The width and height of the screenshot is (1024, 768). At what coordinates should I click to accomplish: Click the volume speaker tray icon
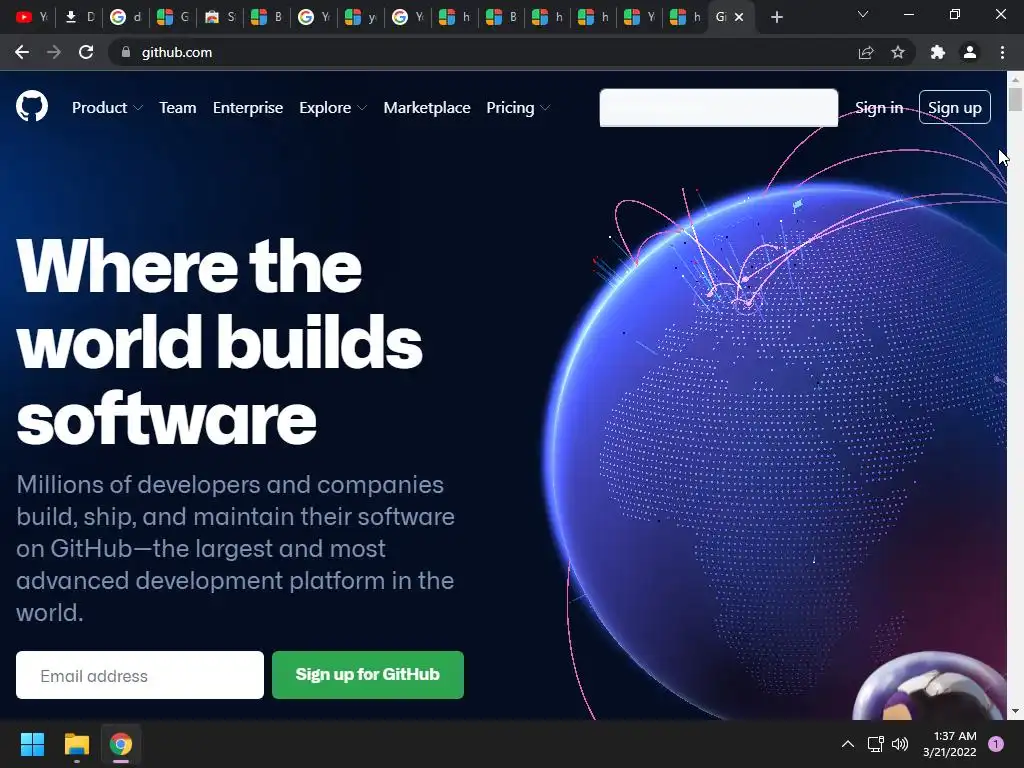click(x=900, y=744)
